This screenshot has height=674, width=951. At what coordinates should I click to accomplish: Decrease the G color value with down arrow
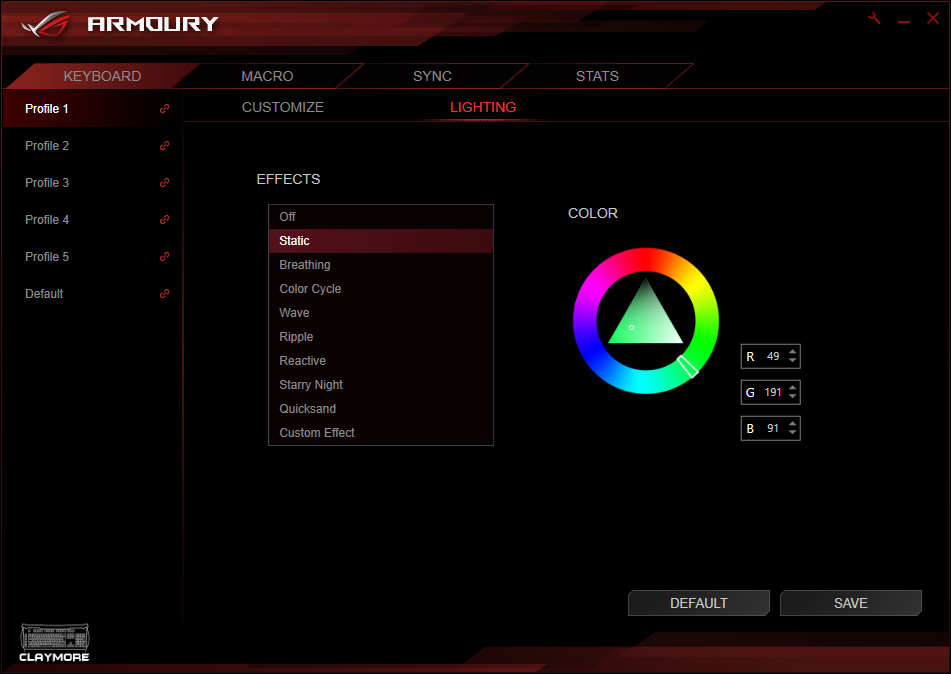click(793, 397)
